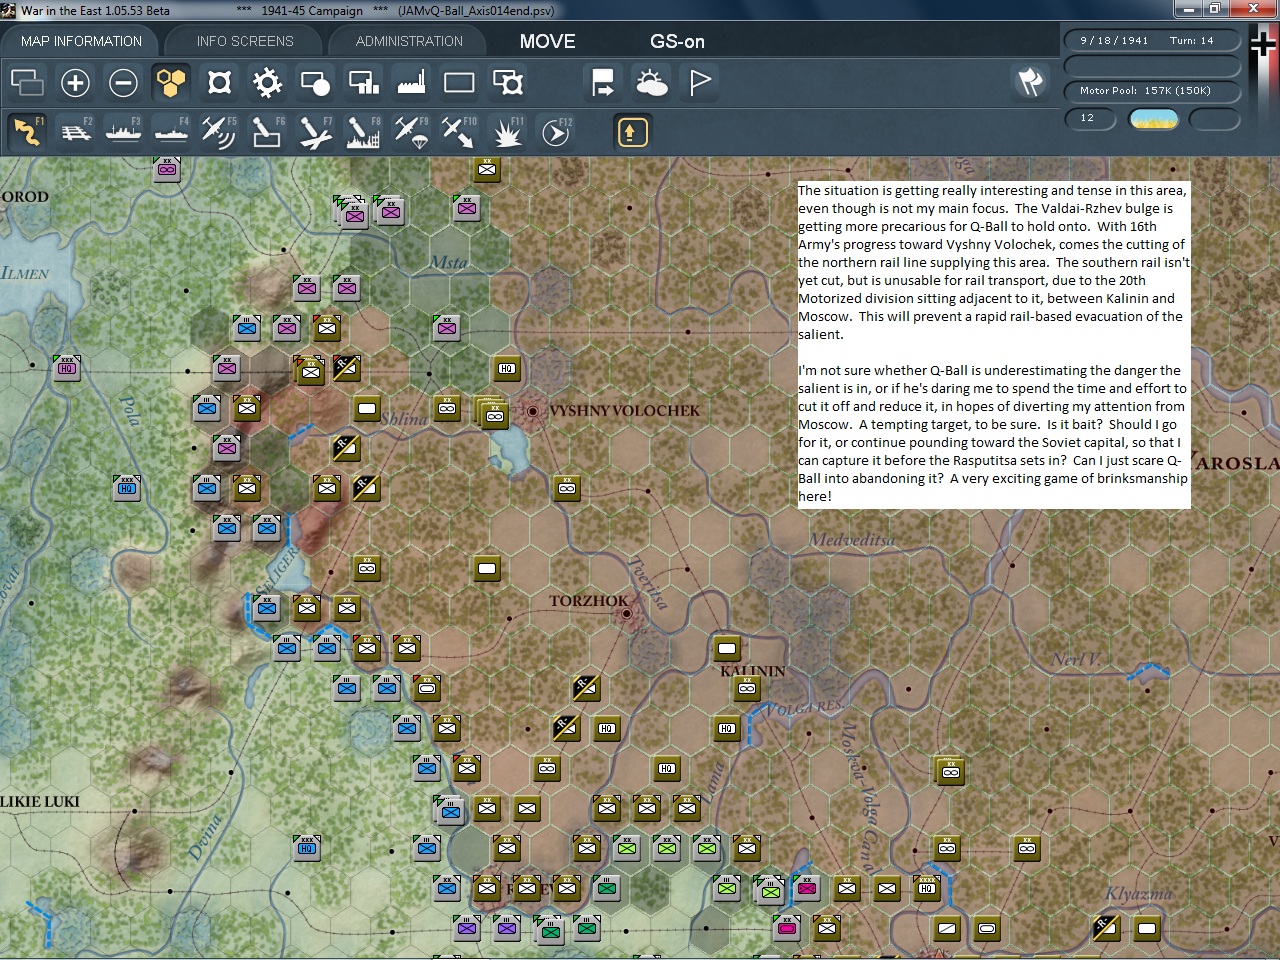
Task: Click the pennant flag icon
Action: point(699,82)
